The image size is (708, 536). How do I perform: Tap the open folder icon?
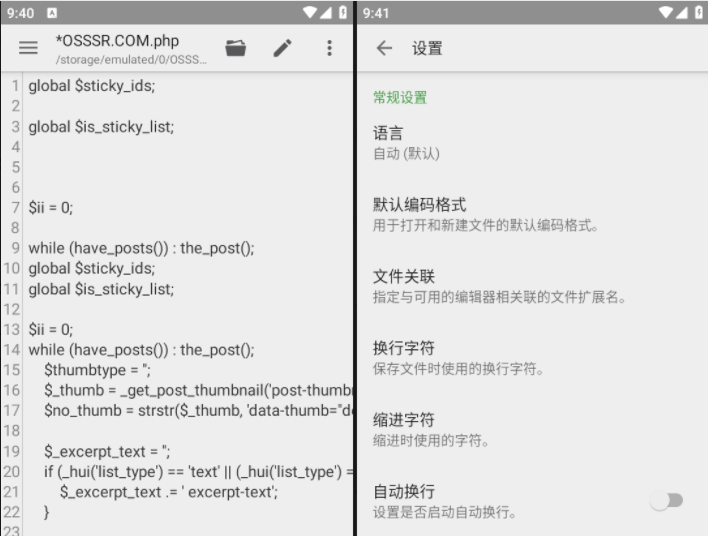click(x=236, y=48)
